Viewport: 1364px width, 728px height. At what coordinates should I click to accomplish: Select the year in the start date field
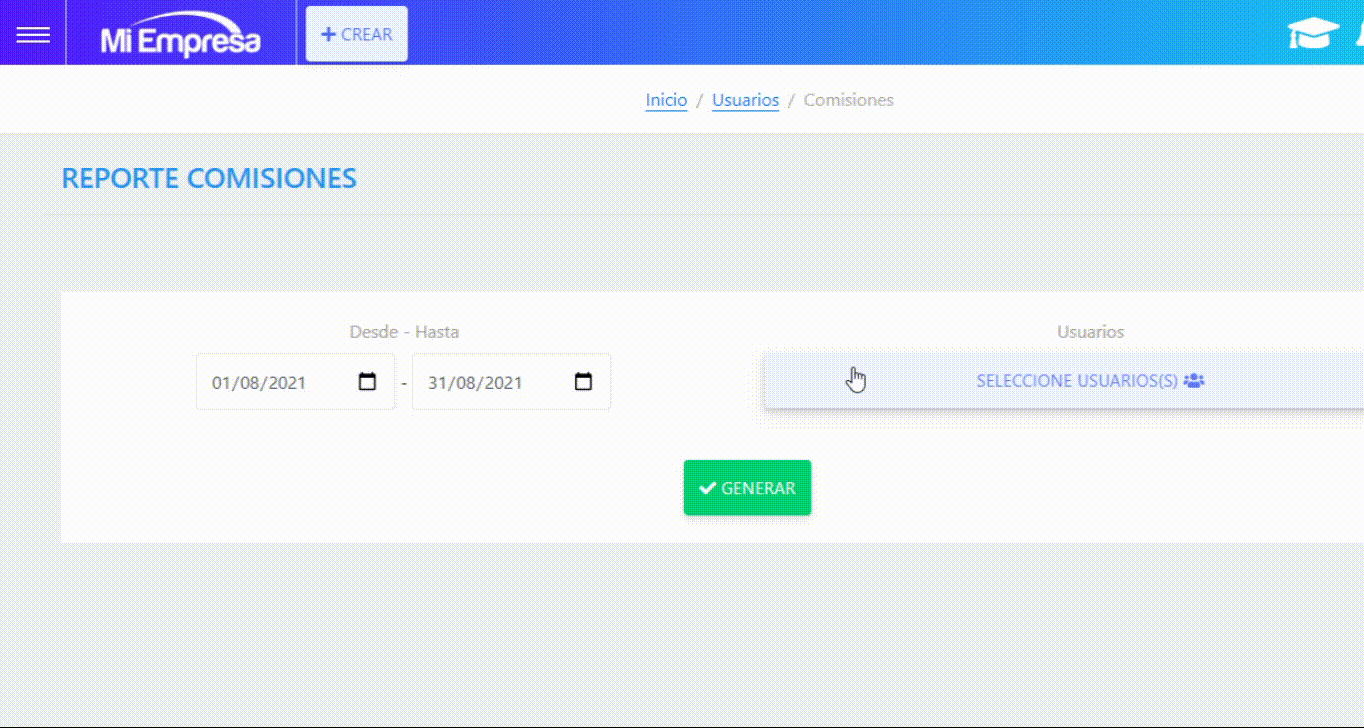[286, 383]
